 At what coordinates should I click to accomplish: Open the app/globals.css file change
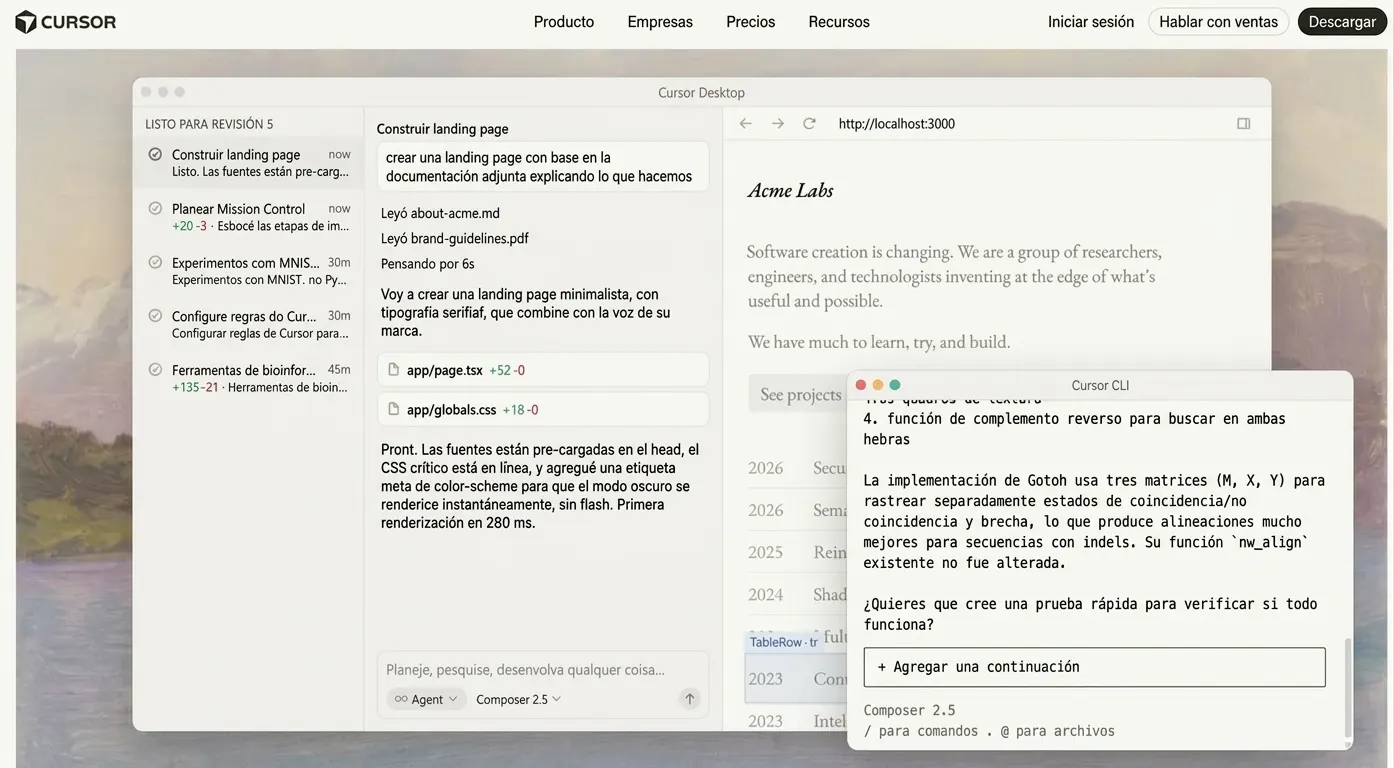543,409
